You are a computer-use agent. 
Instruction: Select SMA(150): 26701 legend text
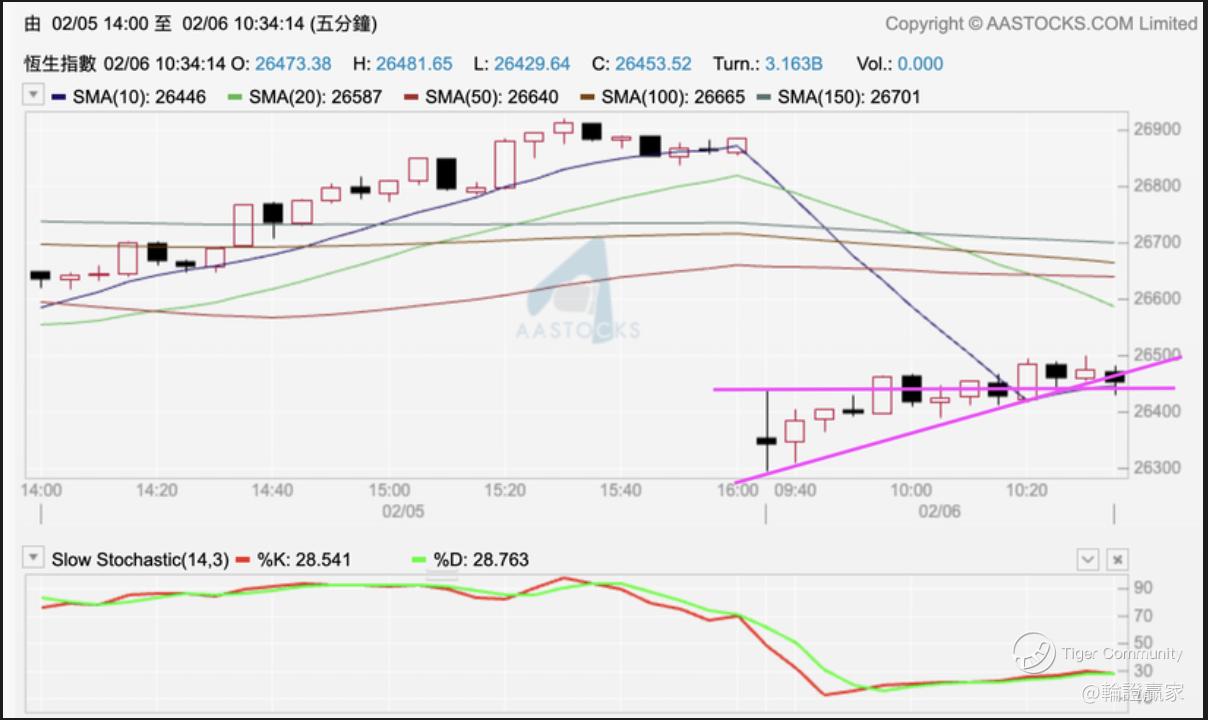pos(849,97)
